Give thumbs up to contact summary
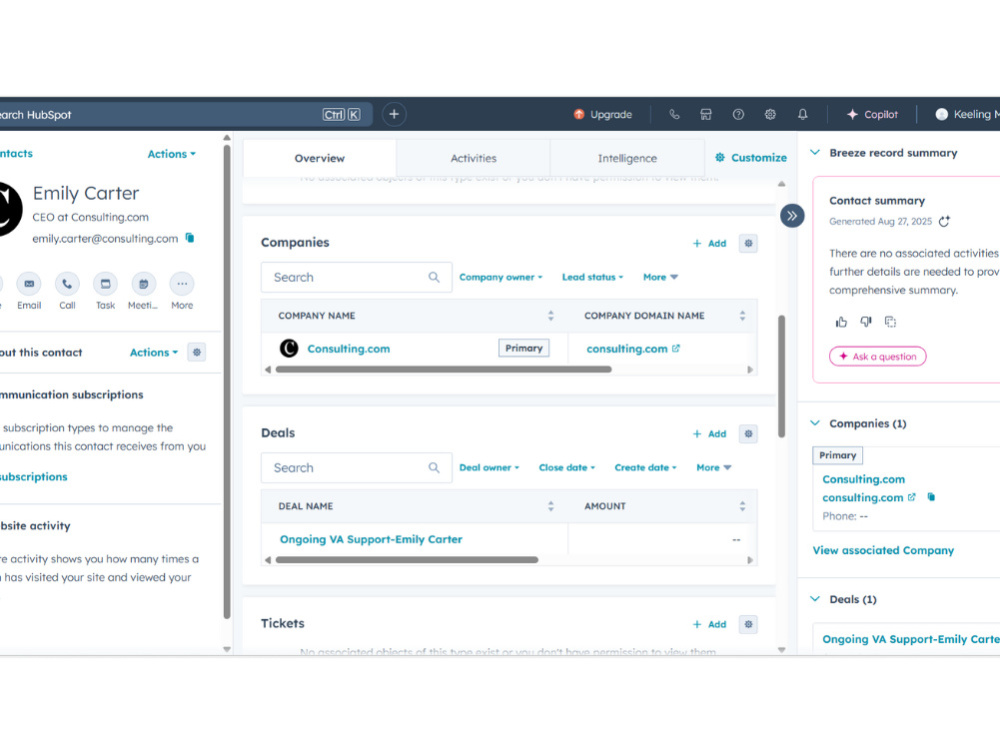The height and width of the screenshot is (750, 1000). coord(841,322)
